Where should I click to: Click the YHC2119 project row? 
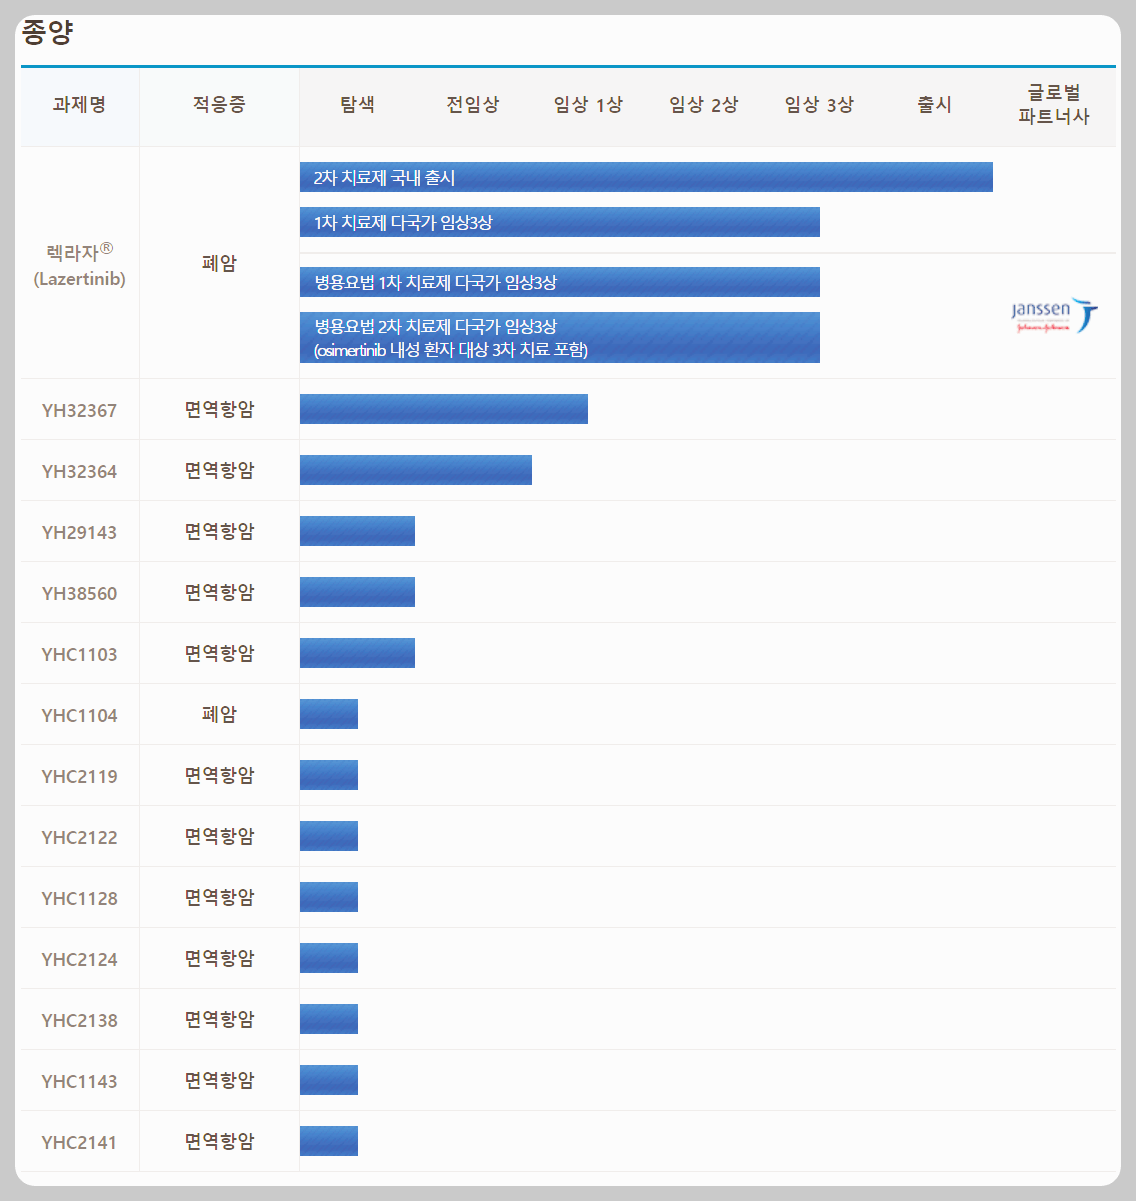click(79, 775)
